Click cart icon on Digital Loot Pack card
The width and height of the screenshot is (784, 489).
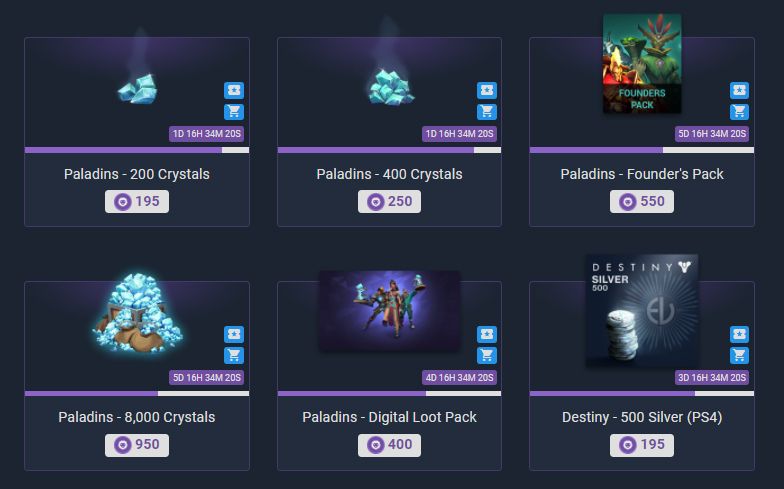[x=486, y=356]
